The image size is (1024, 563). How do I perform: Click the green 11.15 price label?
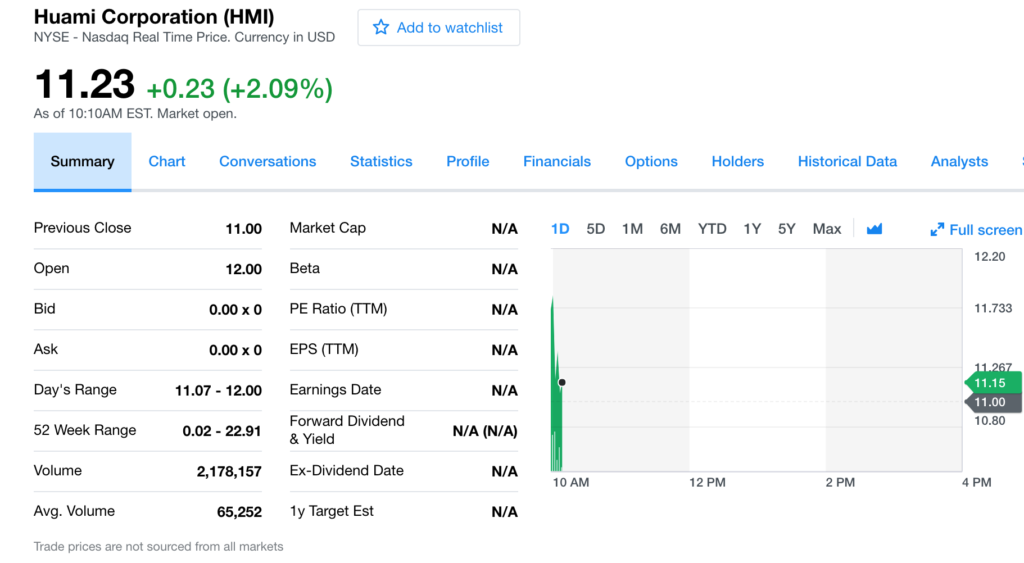992,383
